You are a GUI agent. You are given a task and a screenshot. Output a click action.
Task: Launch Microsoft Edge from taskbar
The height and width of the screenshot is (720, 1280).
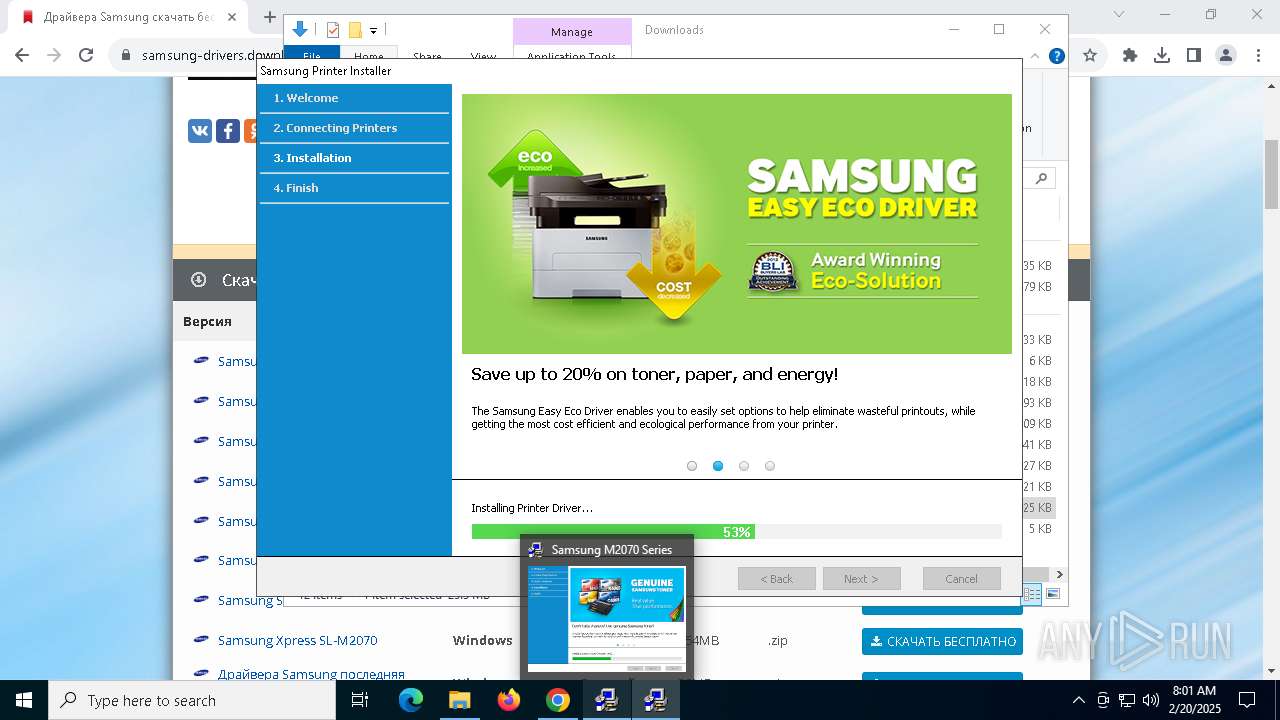(x=410, y=700)
